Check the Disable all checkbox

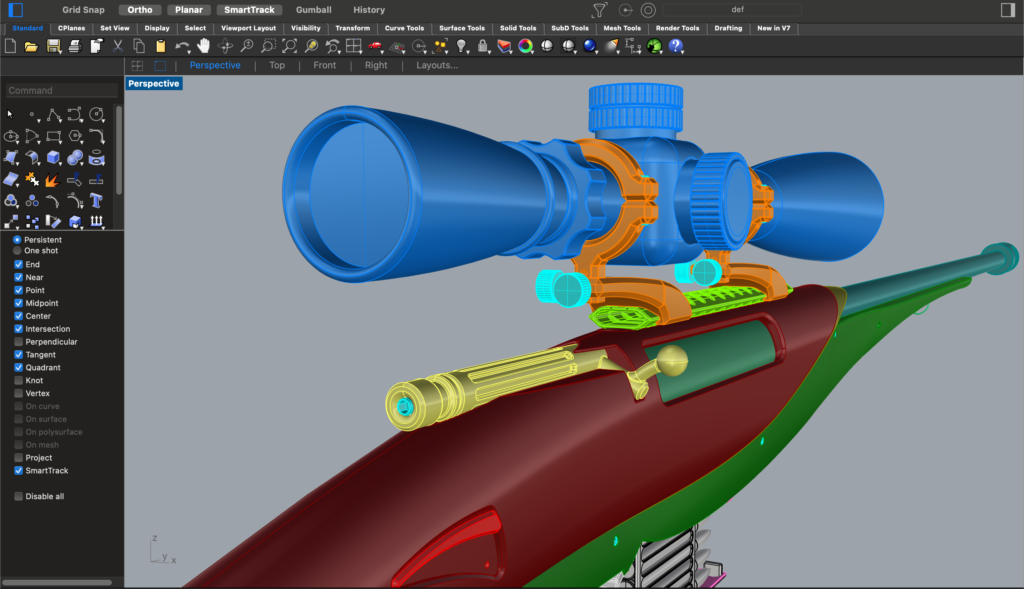(18, 496)
